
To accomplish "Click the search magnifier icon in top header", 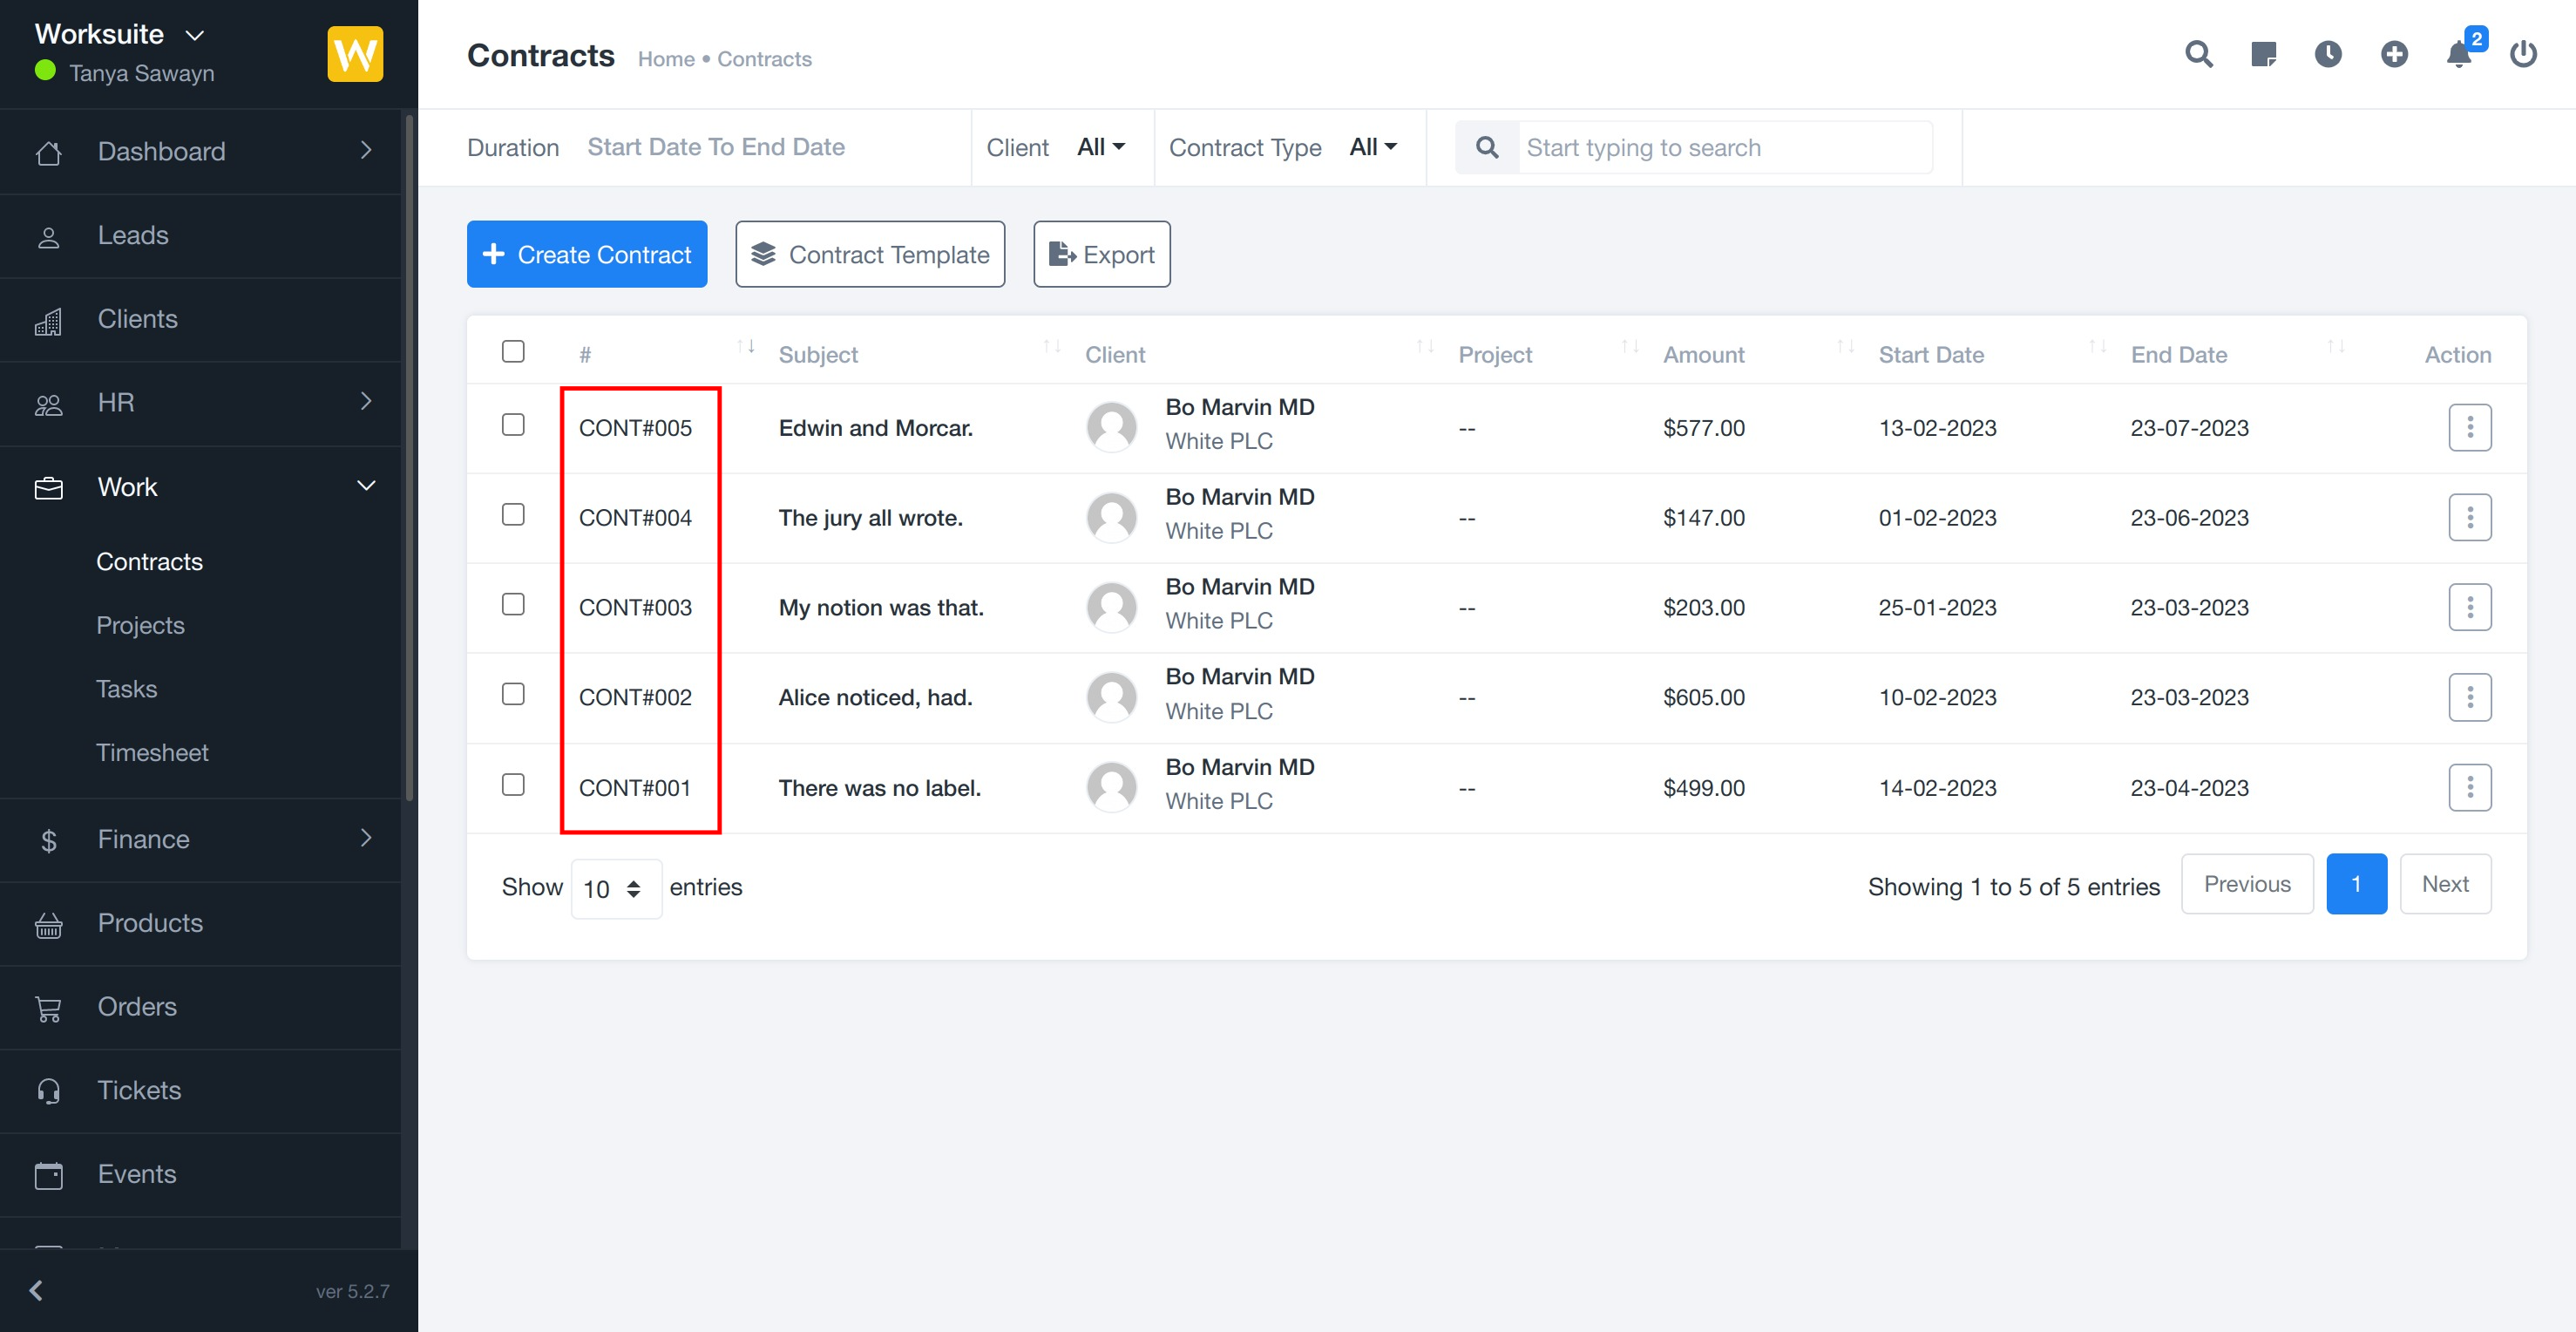I will click(x=2198, y=54).
